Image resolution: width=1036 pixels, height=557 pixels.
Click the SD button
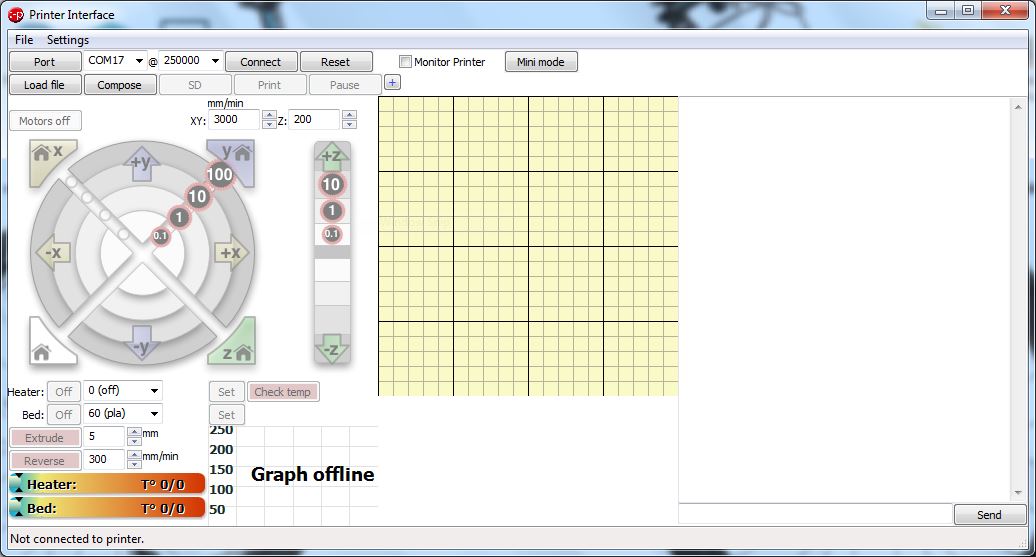point(195,85)
